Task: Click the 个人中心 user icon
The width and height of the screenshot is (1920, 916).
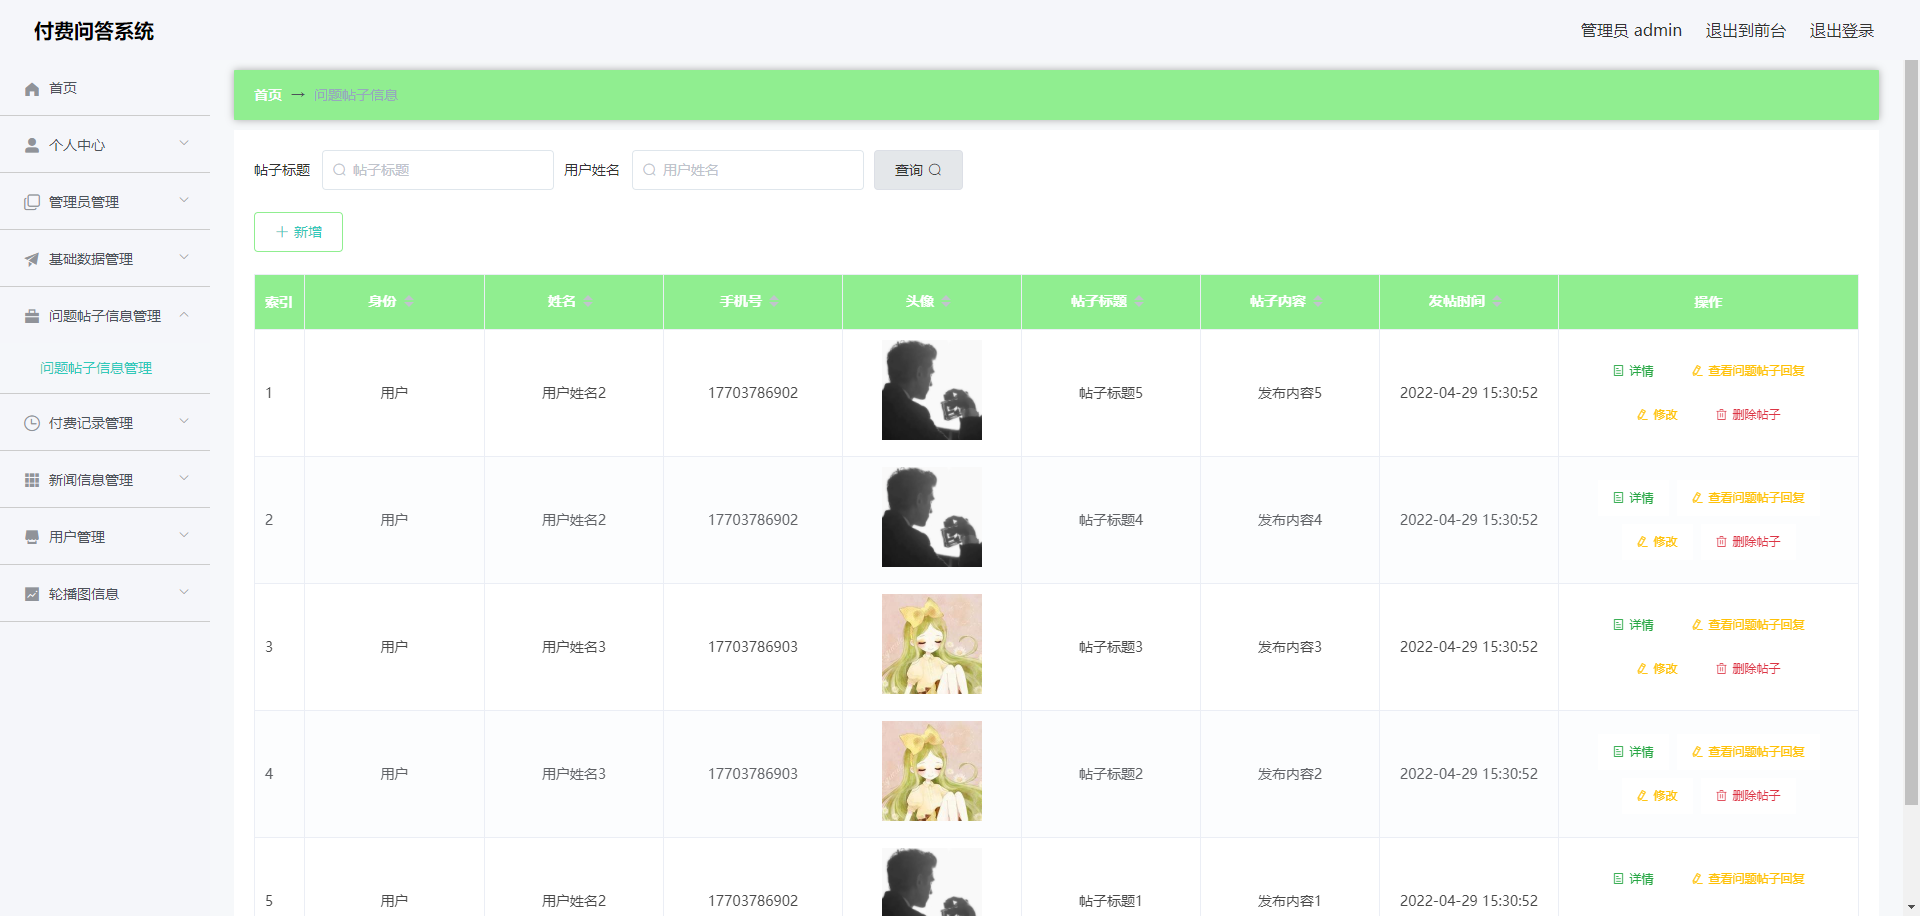Action: point(31,145)
